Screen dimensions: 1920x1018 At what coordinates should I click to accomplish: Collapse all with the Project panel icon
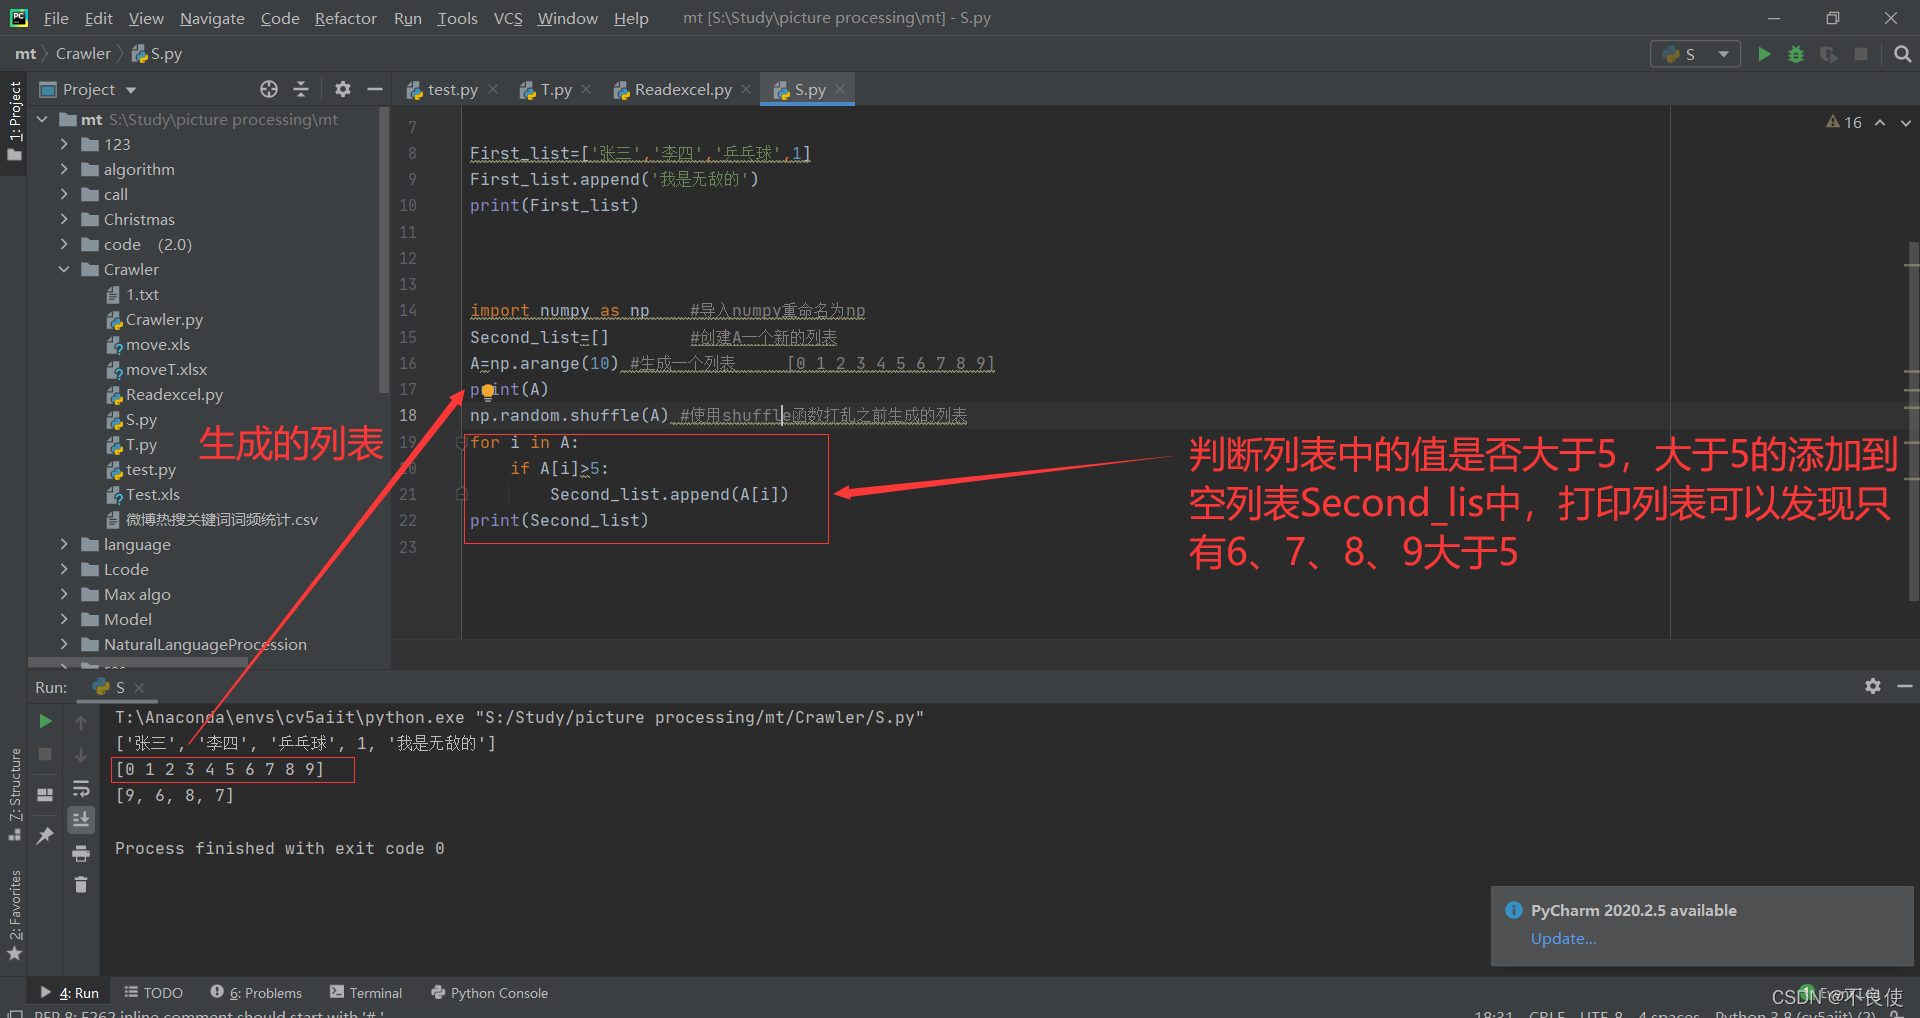tap(301, 89)
